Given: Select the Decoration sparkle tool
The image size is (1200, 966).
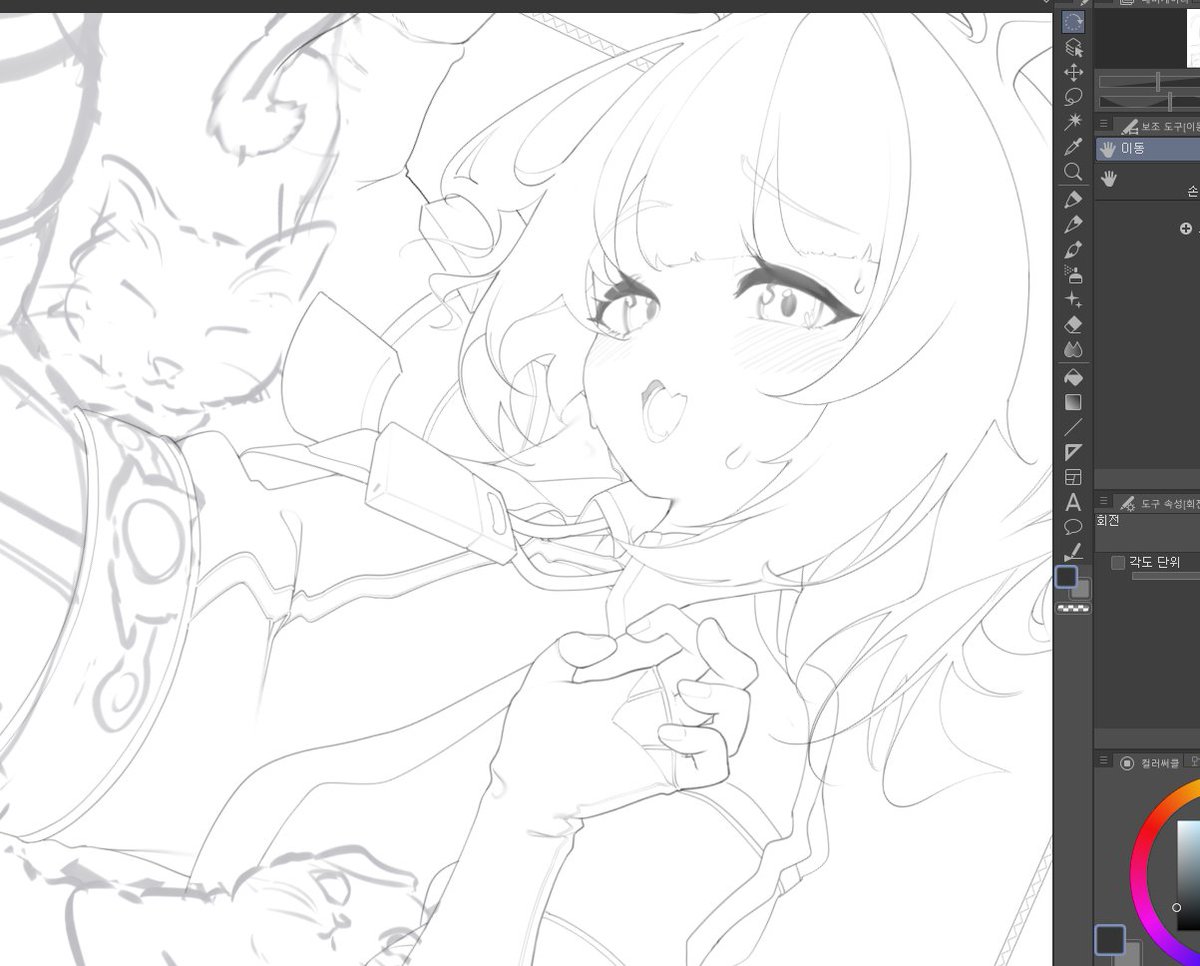Looking at the screenshot, I should (x=1073, y=299).
